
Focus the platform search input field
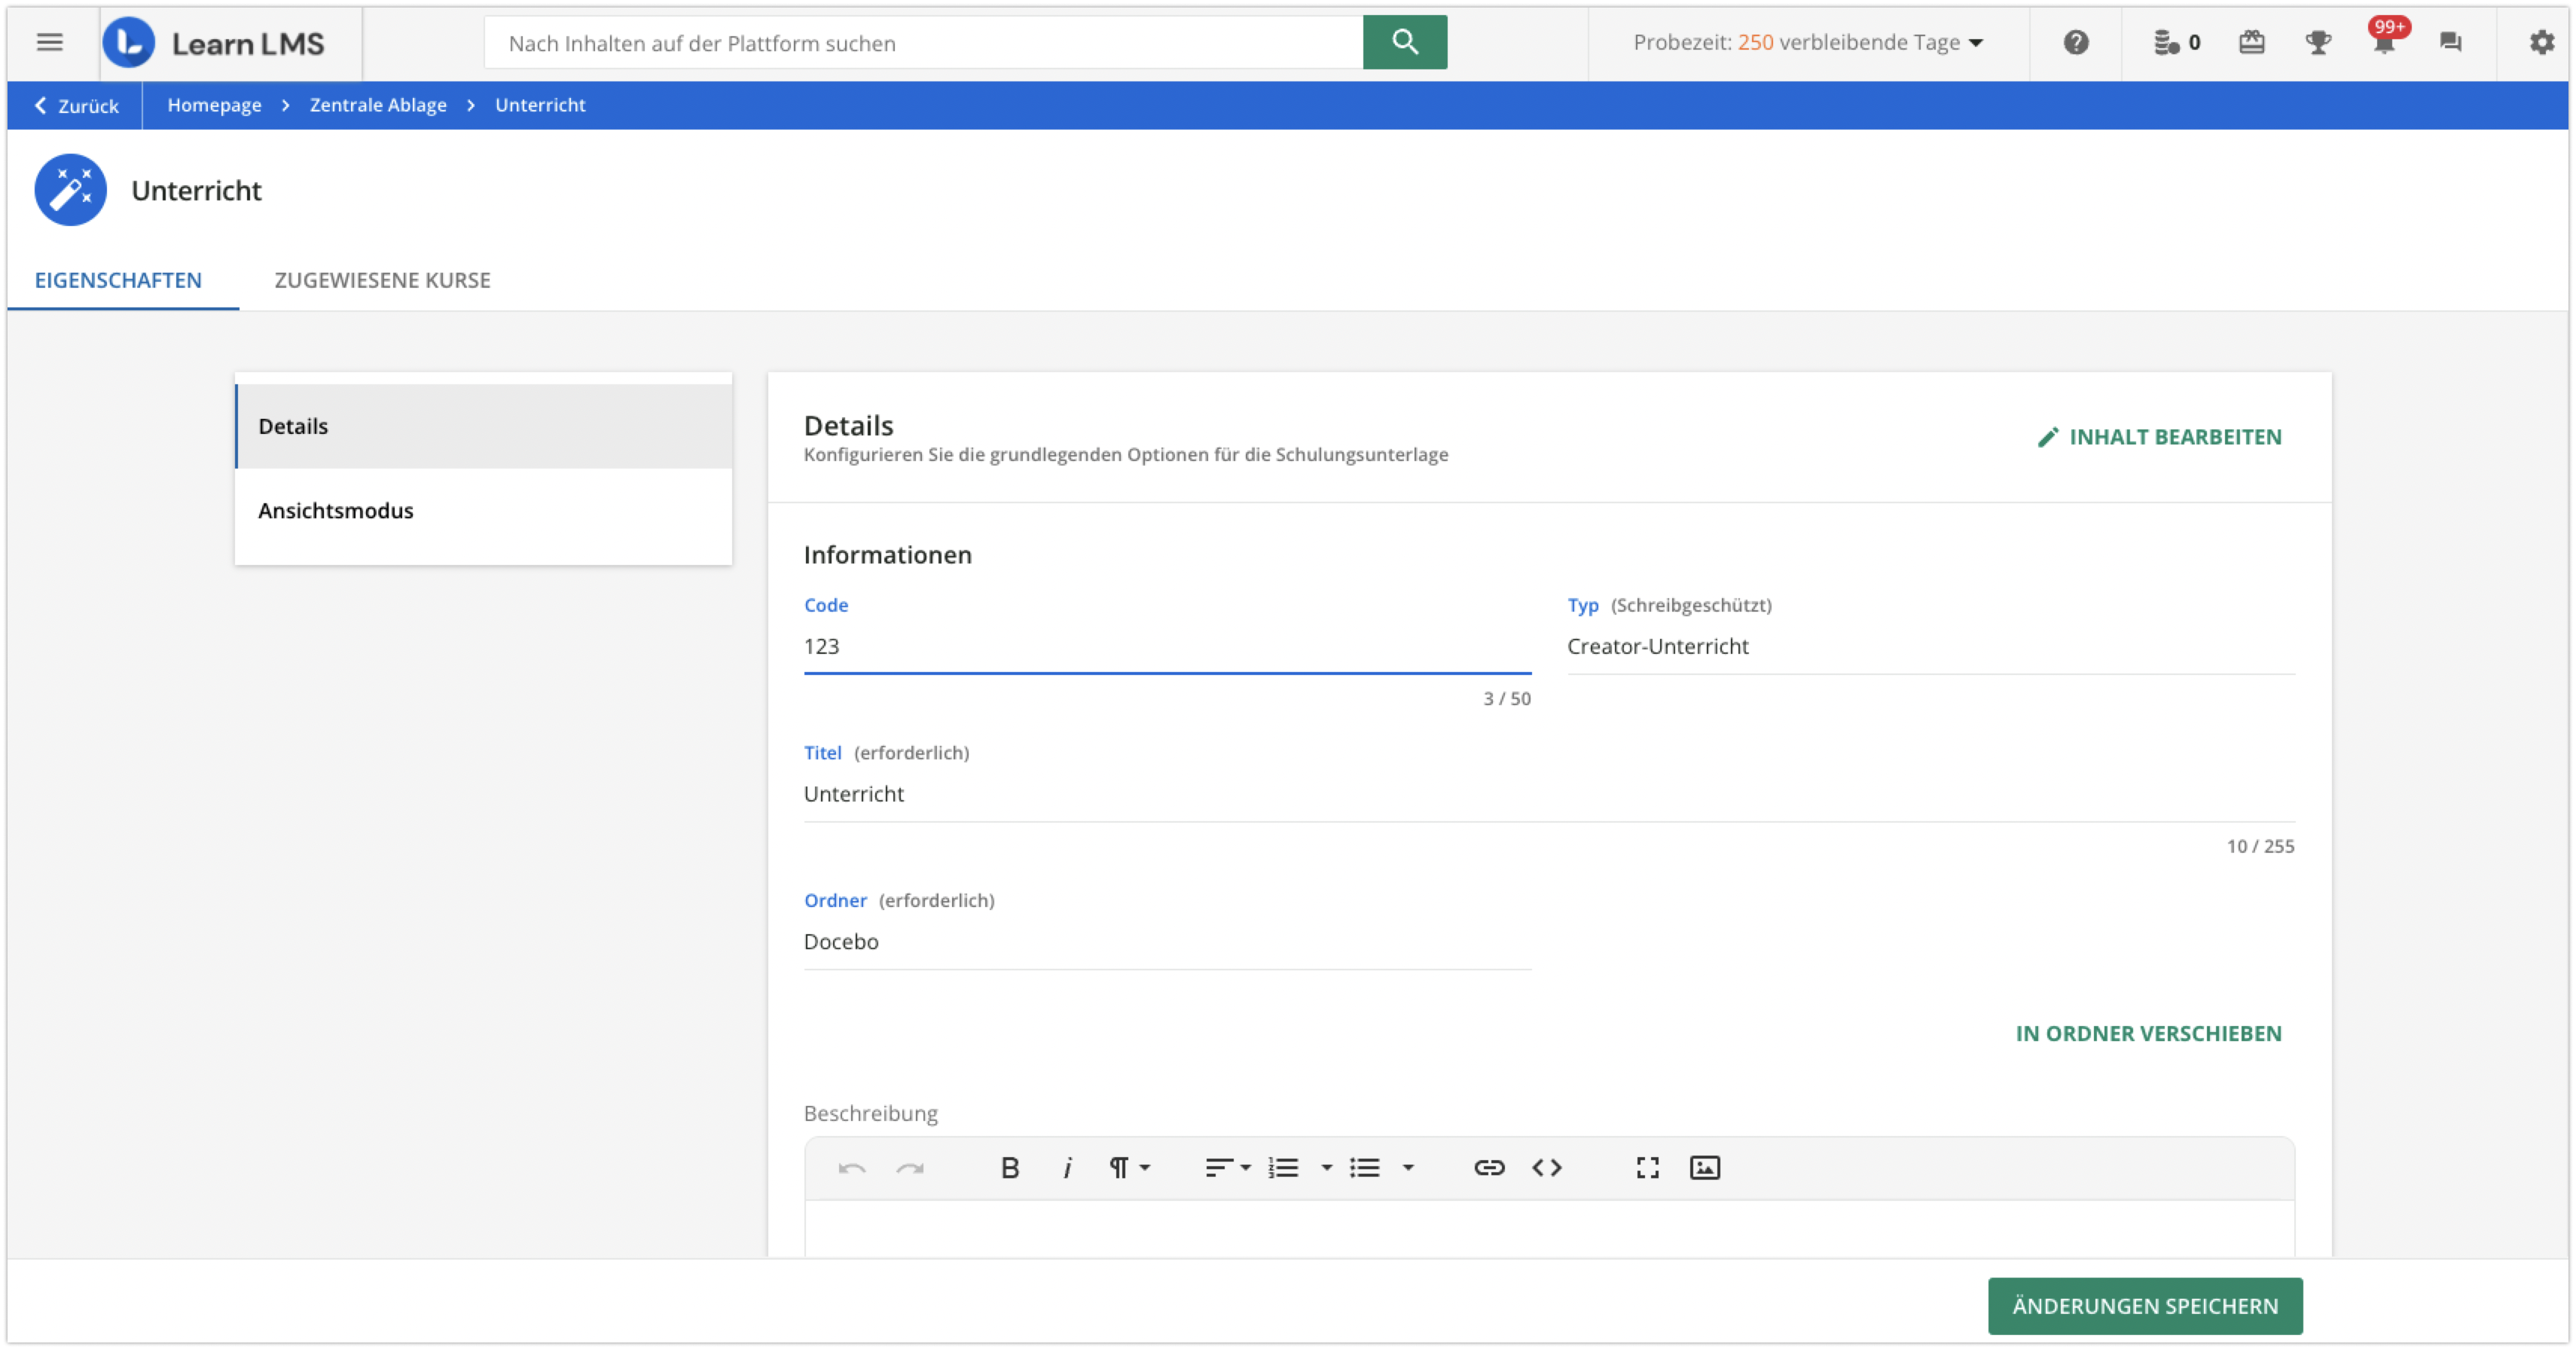923,43
